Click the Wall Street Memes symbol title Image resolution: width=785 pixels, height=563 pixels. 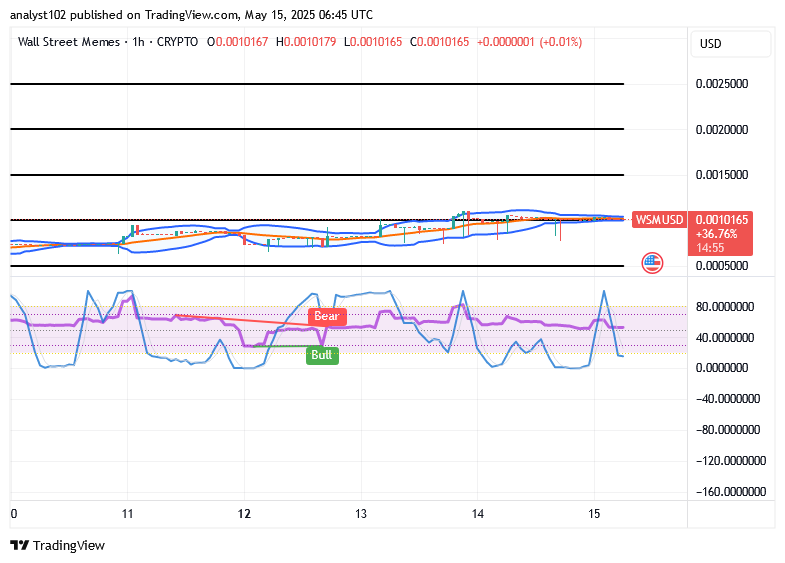69,42
